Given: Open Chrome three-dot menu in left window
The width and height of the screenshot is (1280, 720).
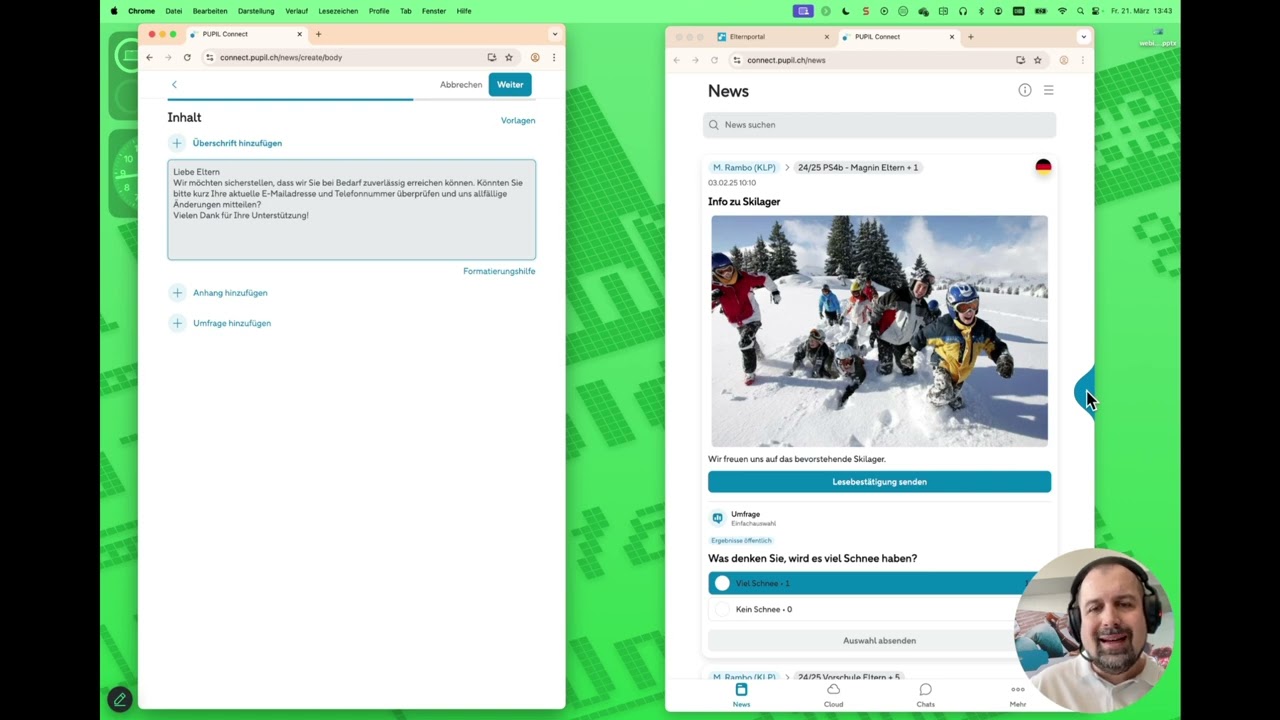Looking at the screenshot, I should tap(554, 58).
